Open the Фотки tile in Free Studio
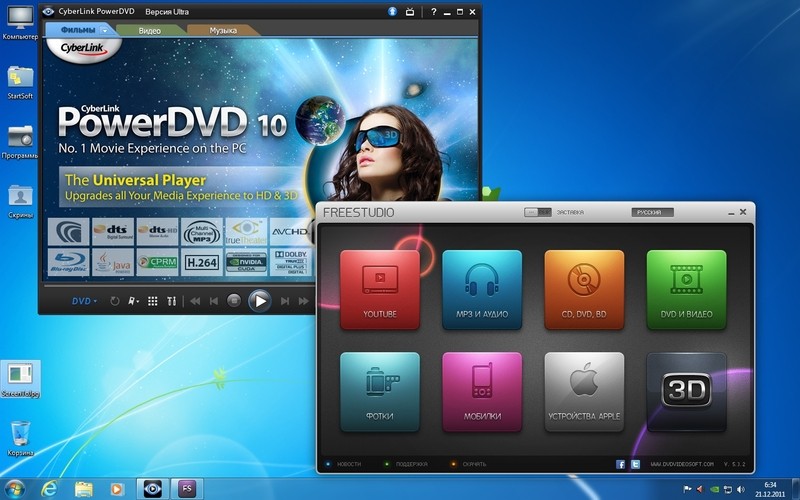The height and width of the screenshot is (500, 800). [380, 392]
